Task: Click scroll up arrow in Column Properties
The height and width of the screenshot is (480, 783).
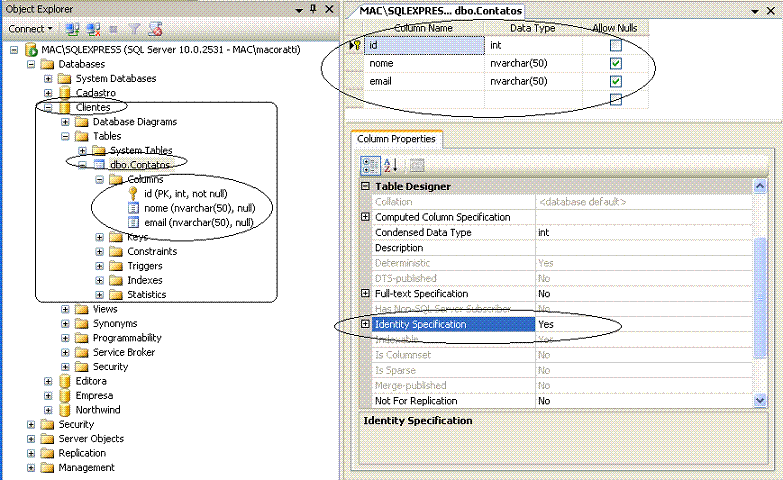Action: pos(760,186)
